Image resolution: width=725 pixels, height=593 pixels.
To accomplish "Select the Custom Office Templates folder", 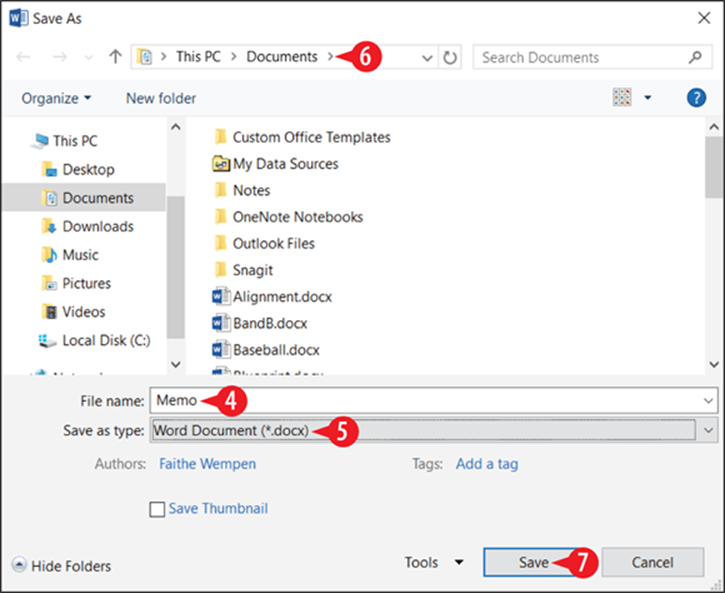I will pos(302,137).
